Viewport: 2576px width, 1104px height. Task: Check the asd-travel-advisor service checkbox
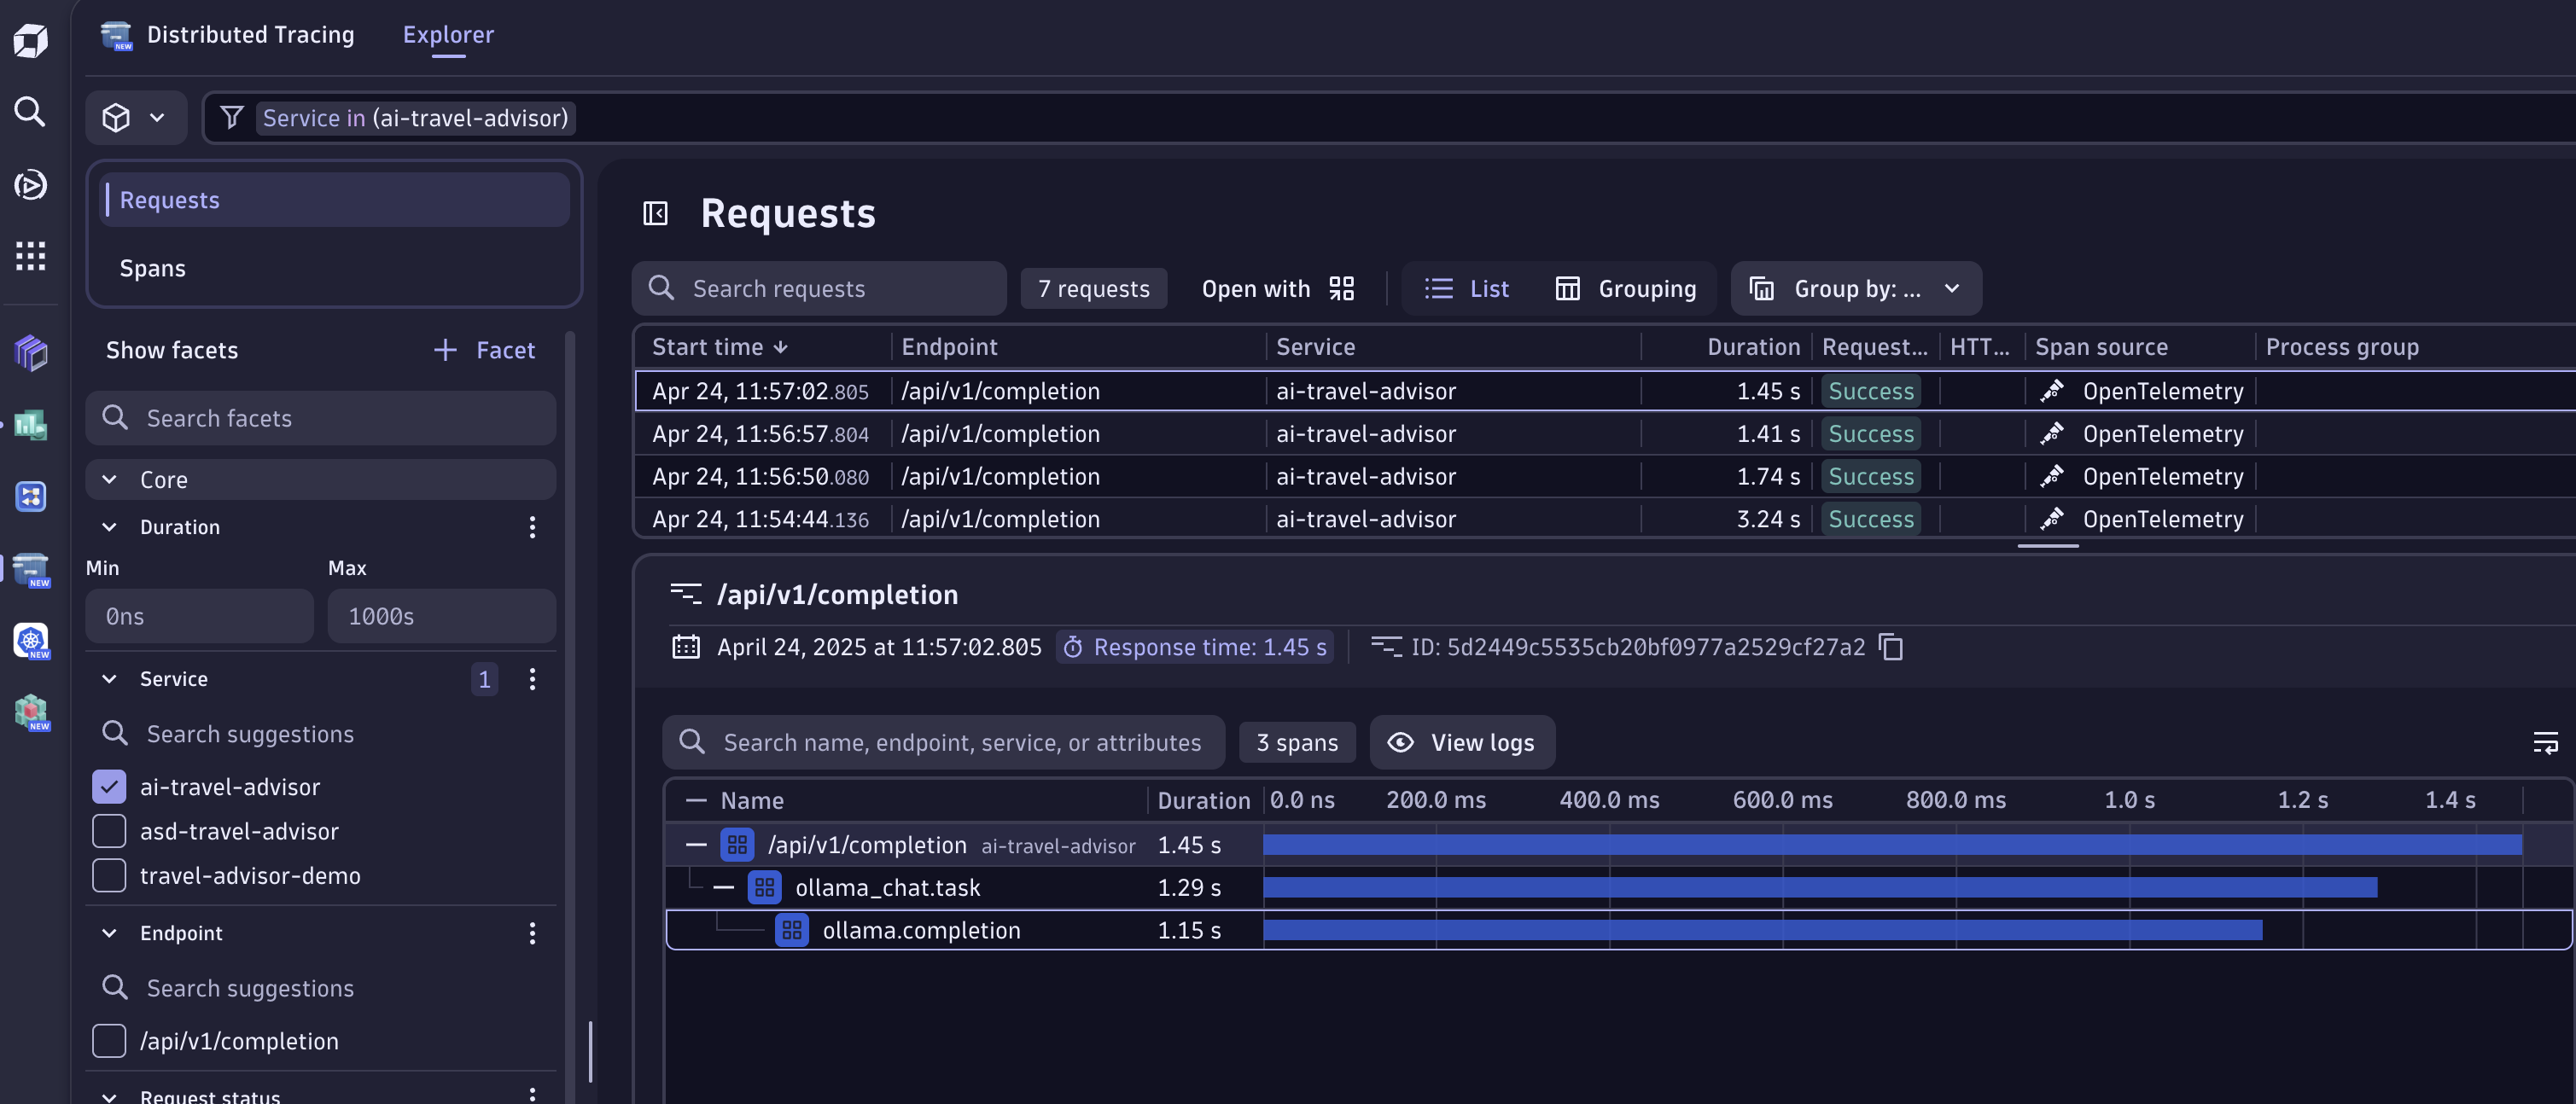tap(109, 831)
